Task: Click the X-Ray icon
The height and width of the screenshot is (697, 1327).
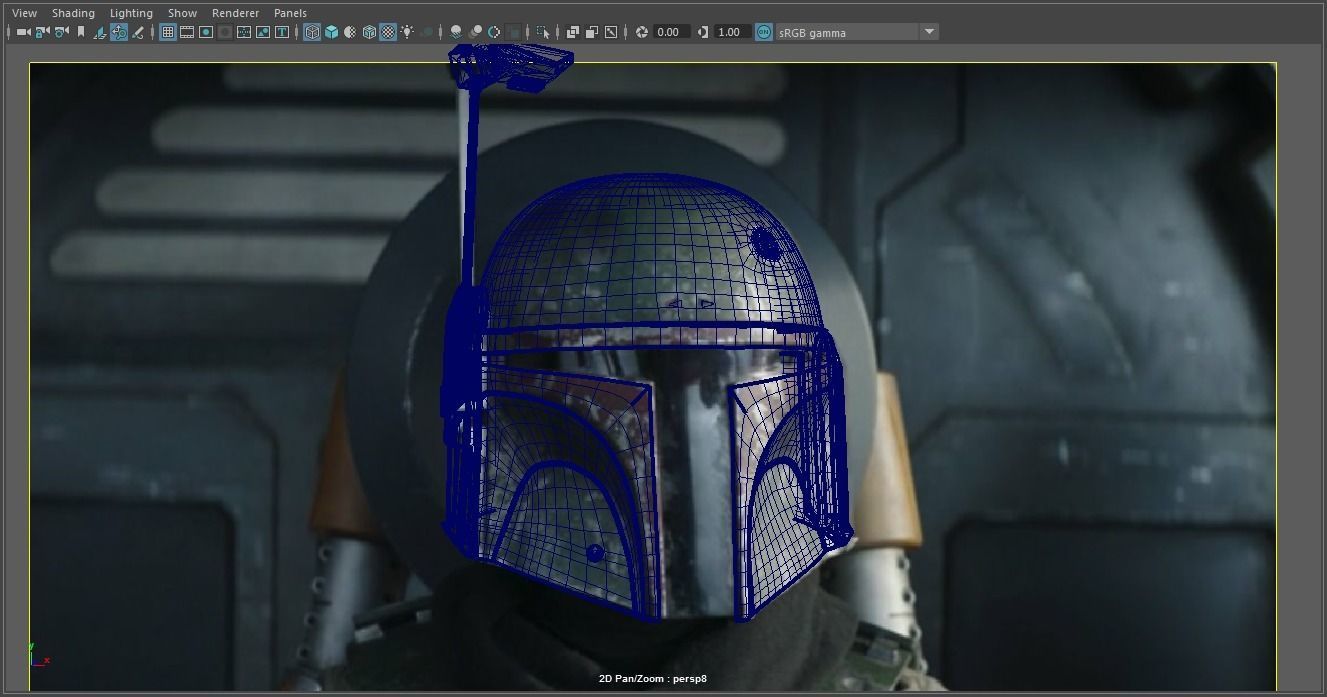Action: 572,32
